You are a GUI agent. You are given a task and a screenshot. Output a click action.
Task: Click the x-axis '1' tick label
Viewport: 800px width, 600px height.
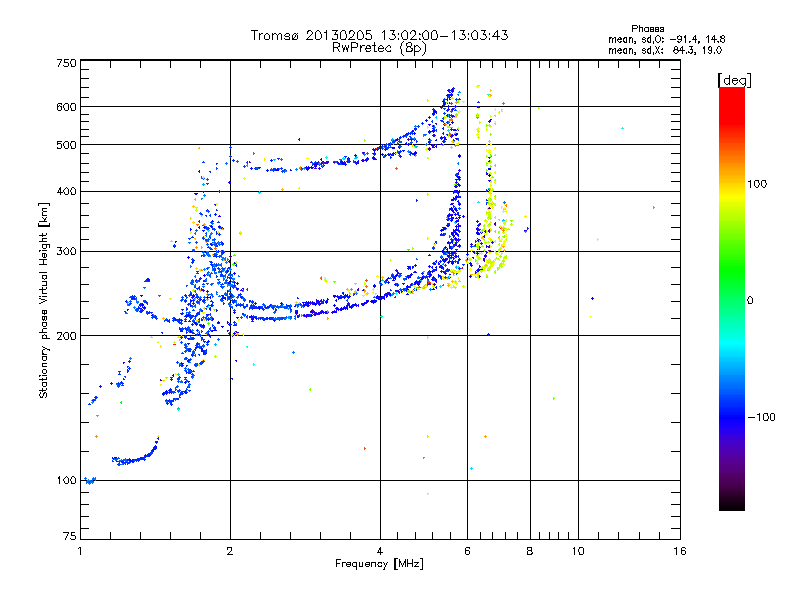[81, 551]
